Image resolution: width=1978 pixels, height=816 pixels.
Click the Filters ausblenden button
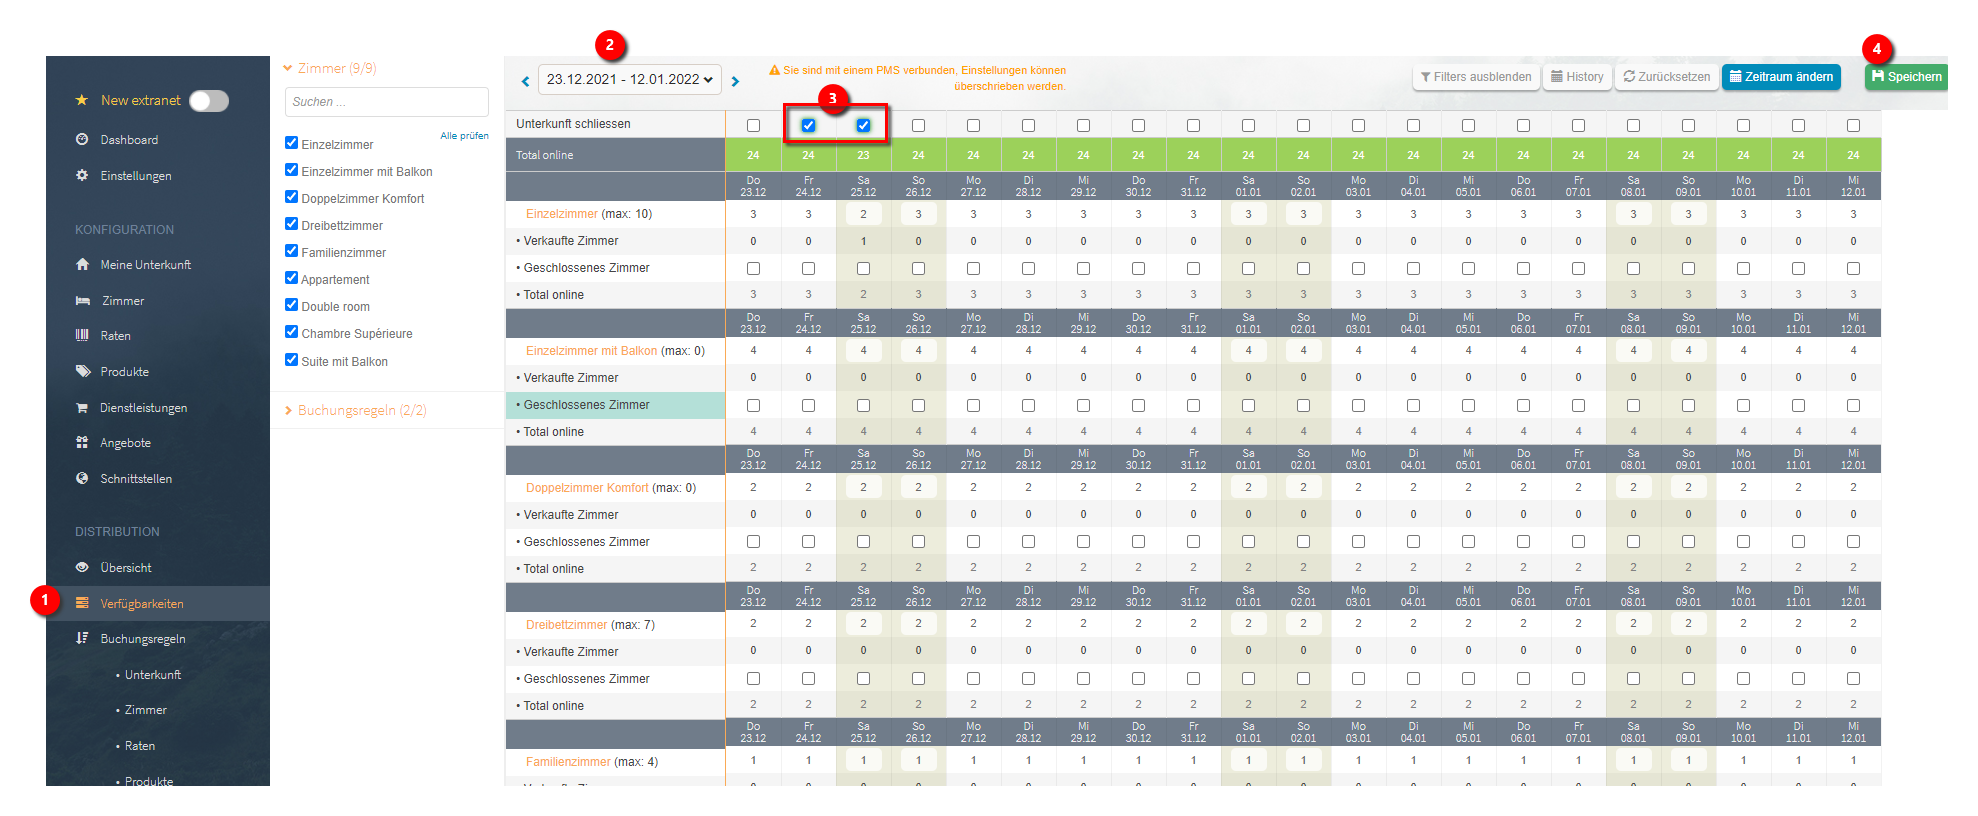pos(1475,77)
